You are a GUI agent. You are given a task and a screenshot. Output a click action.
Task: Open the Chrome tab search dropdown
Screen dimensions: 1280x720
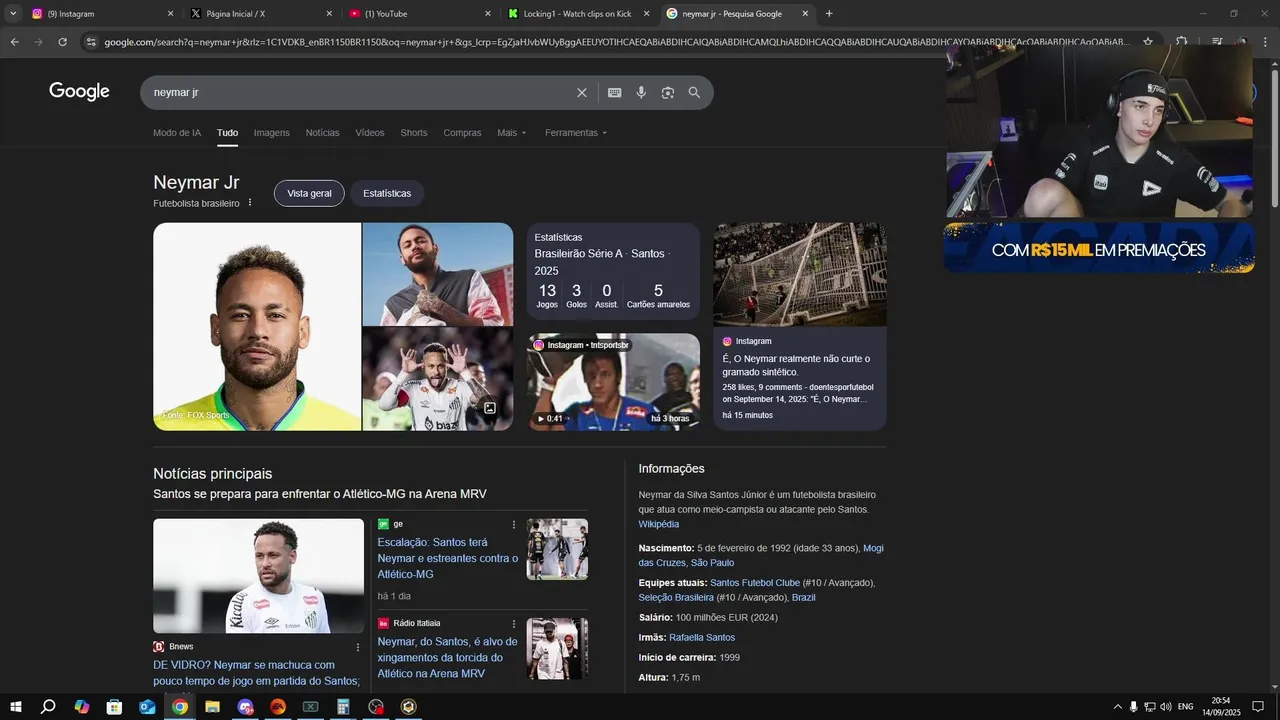coord(13,14)
